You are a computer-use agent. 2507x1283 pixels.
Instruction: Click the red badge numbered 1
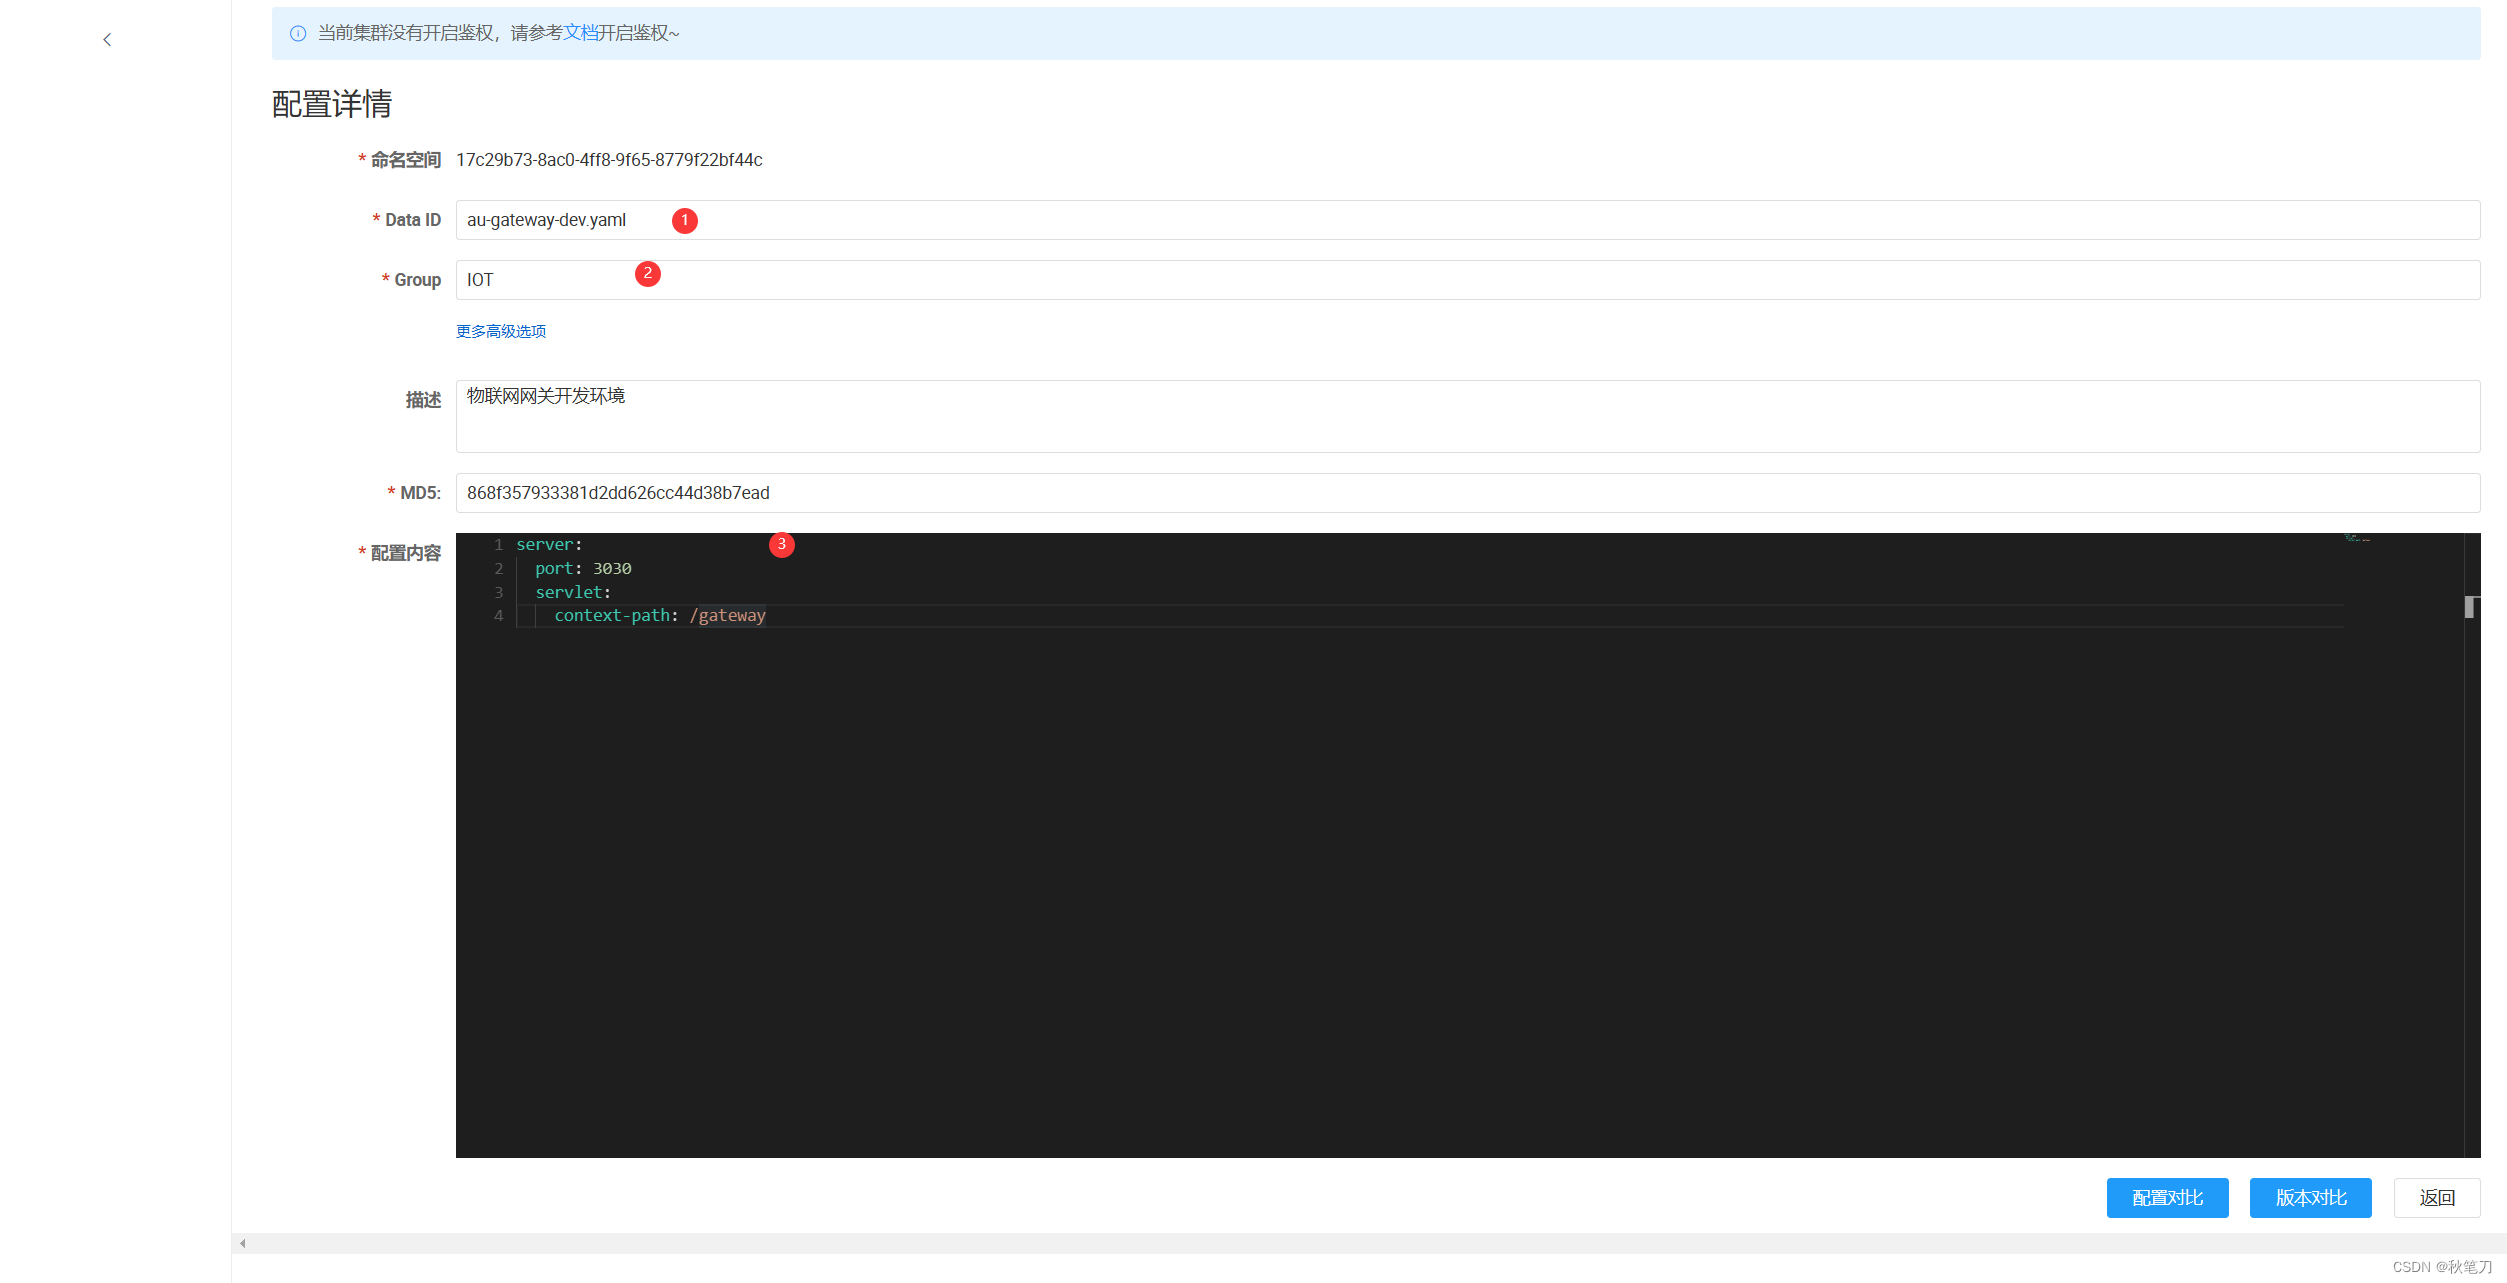pos(685,220)
